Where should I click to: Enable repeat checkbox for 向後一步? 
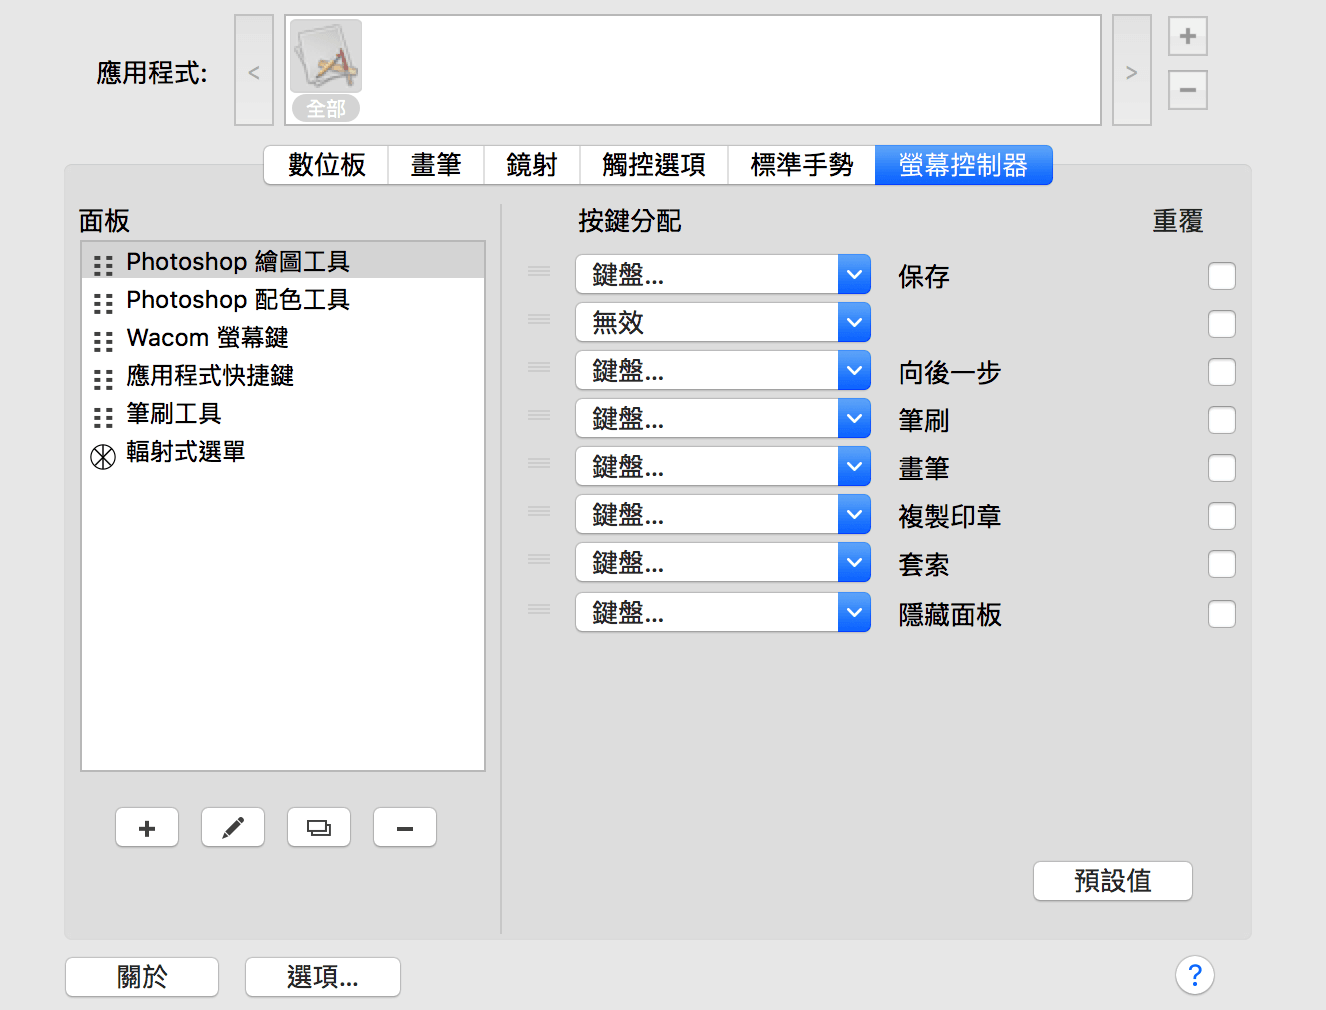click(x=1222, y=372)
